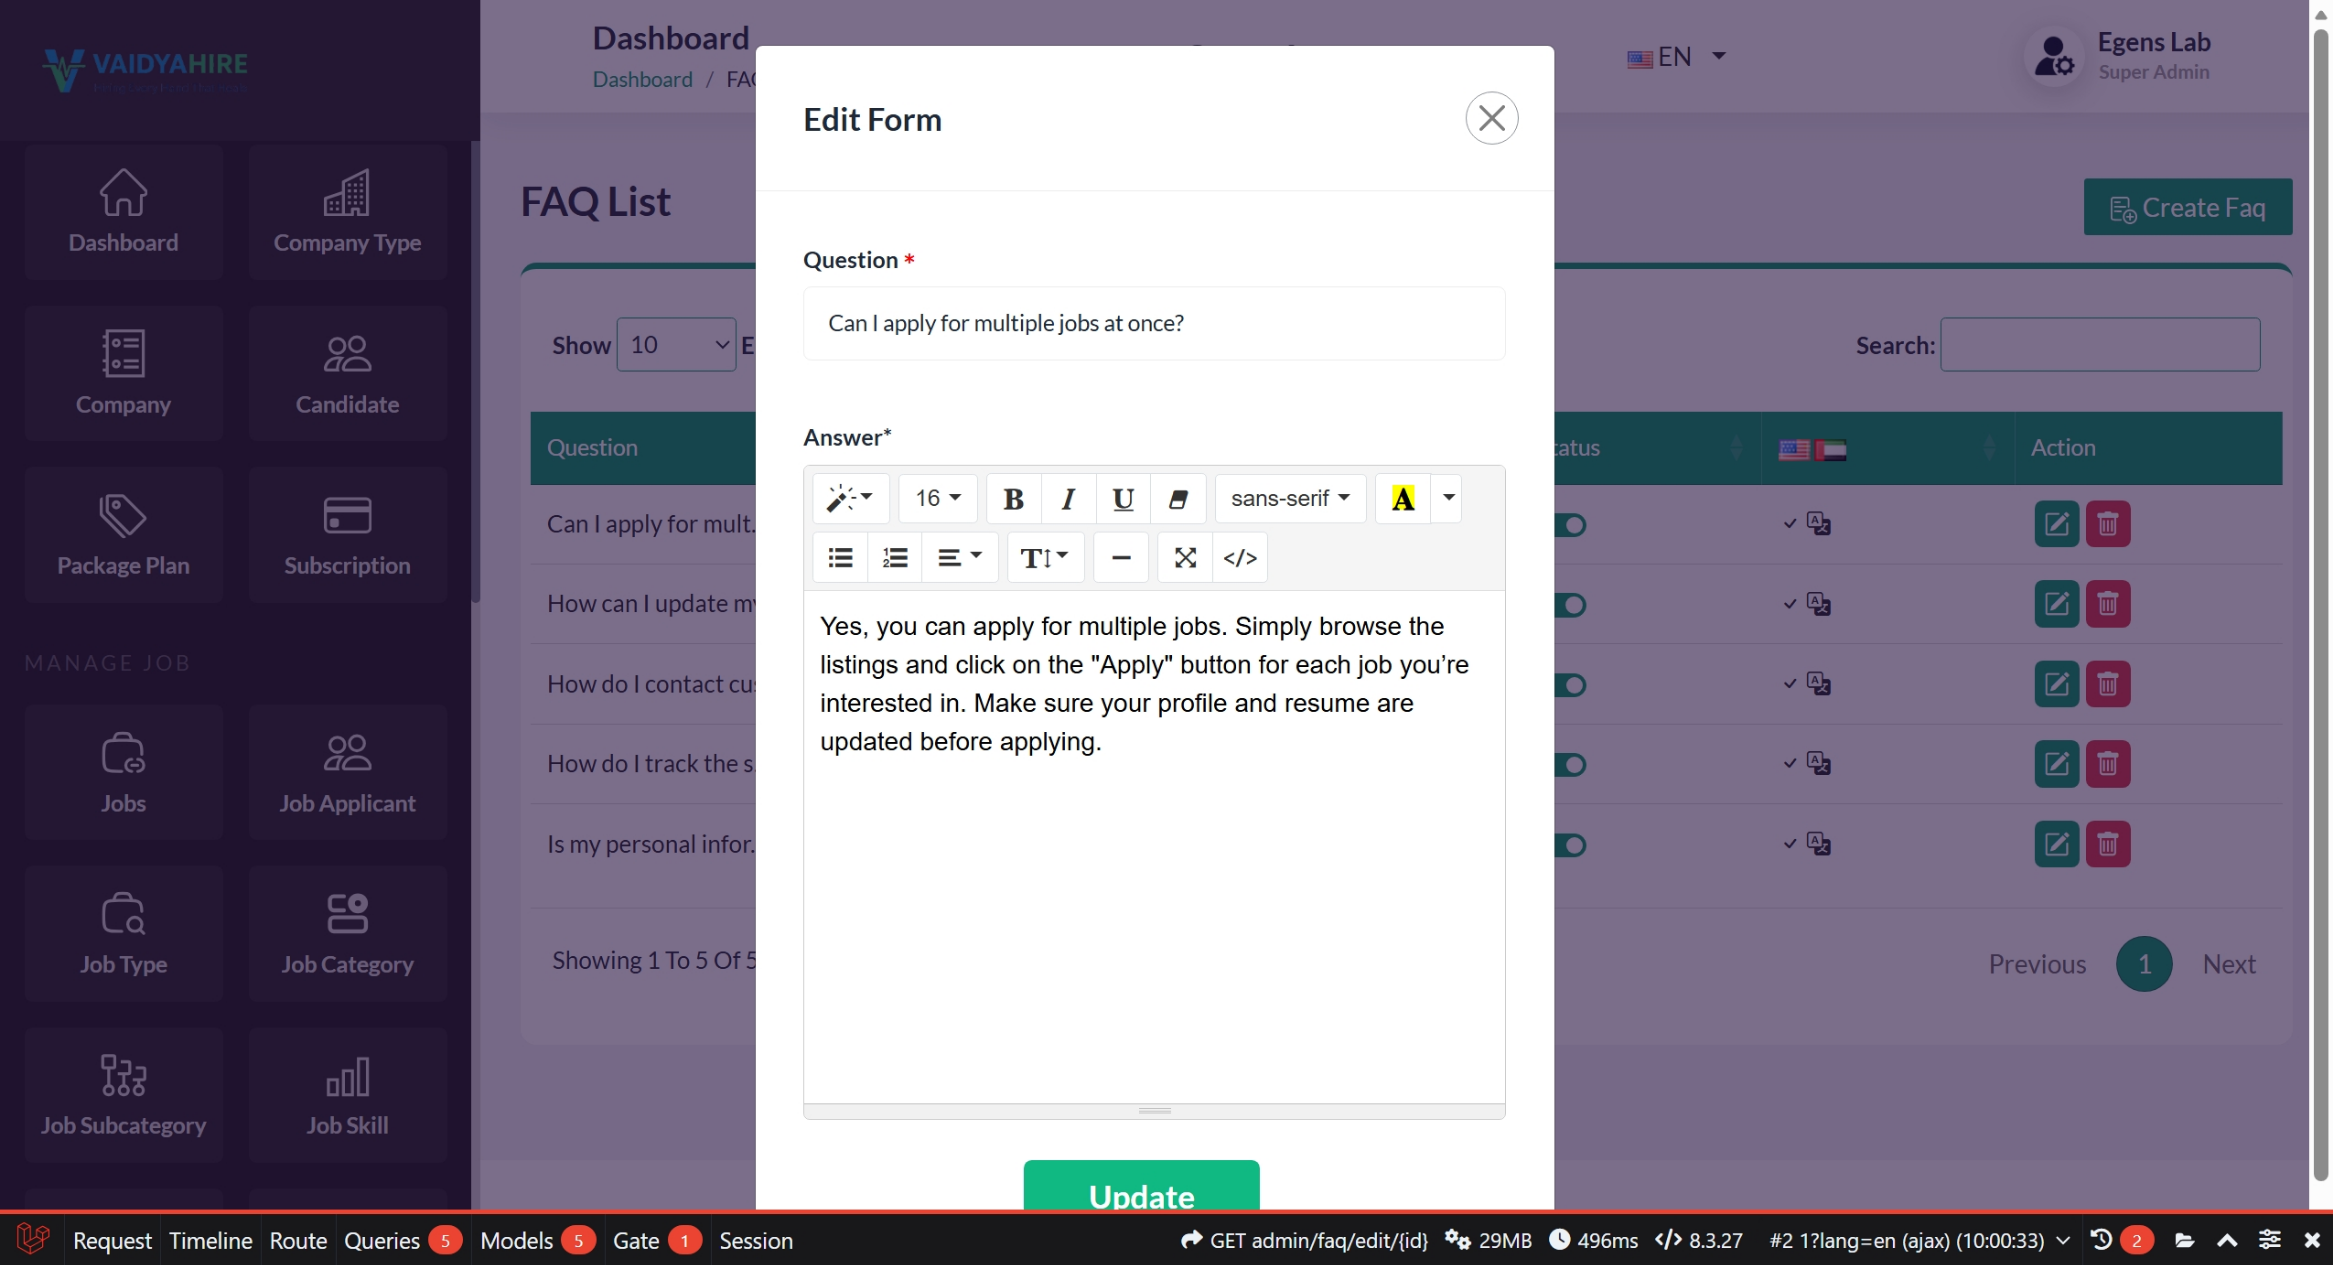
Task: Click the yellow highlight color button
Action: pos(1402,498)
